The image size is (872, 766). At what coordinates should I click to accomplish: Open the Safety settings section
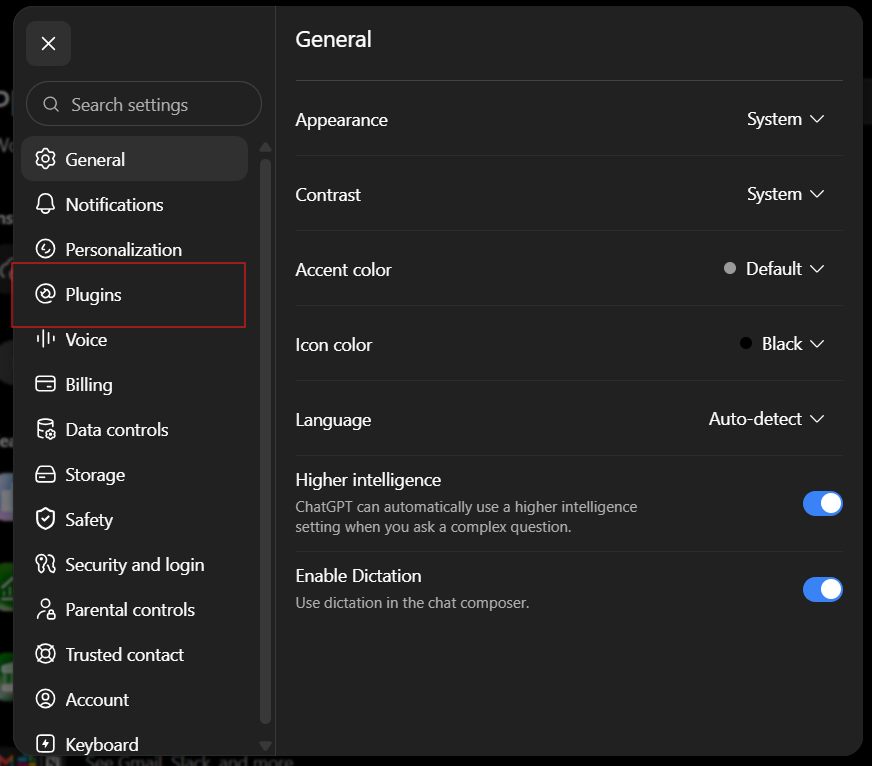(135, 520)
